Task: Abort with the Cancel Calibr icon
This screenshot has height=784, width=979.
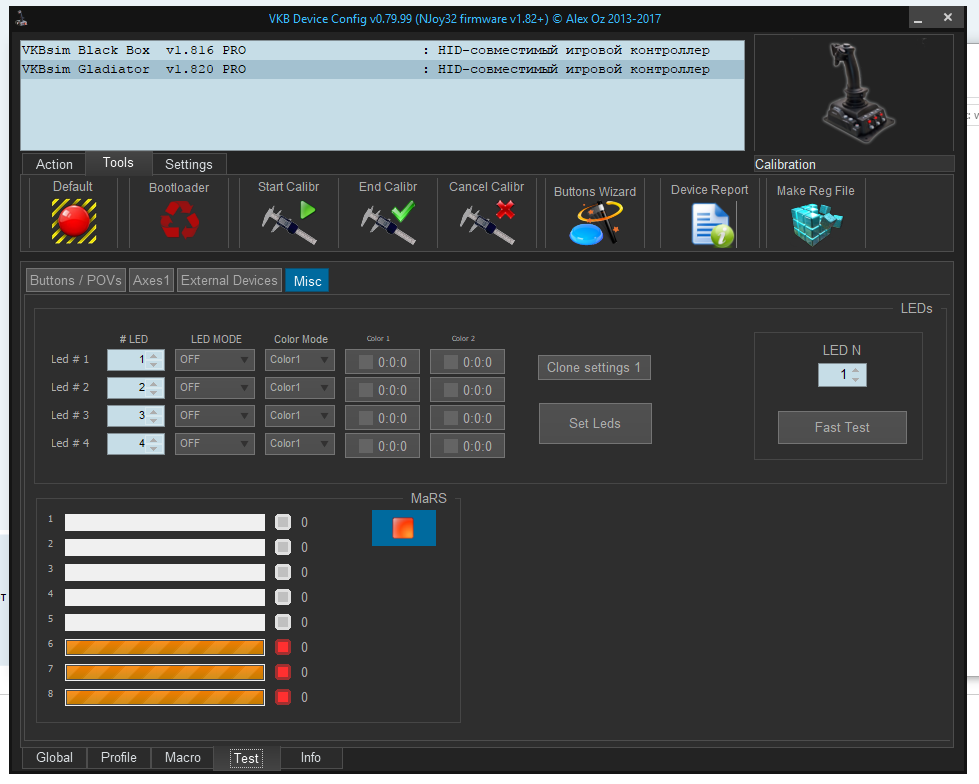Action: [487, 222]
